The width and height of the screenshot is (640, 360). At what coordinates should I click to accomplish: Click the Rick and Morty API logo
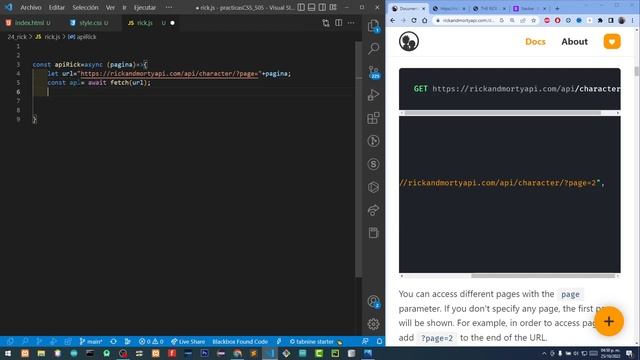tap(409, 41)
